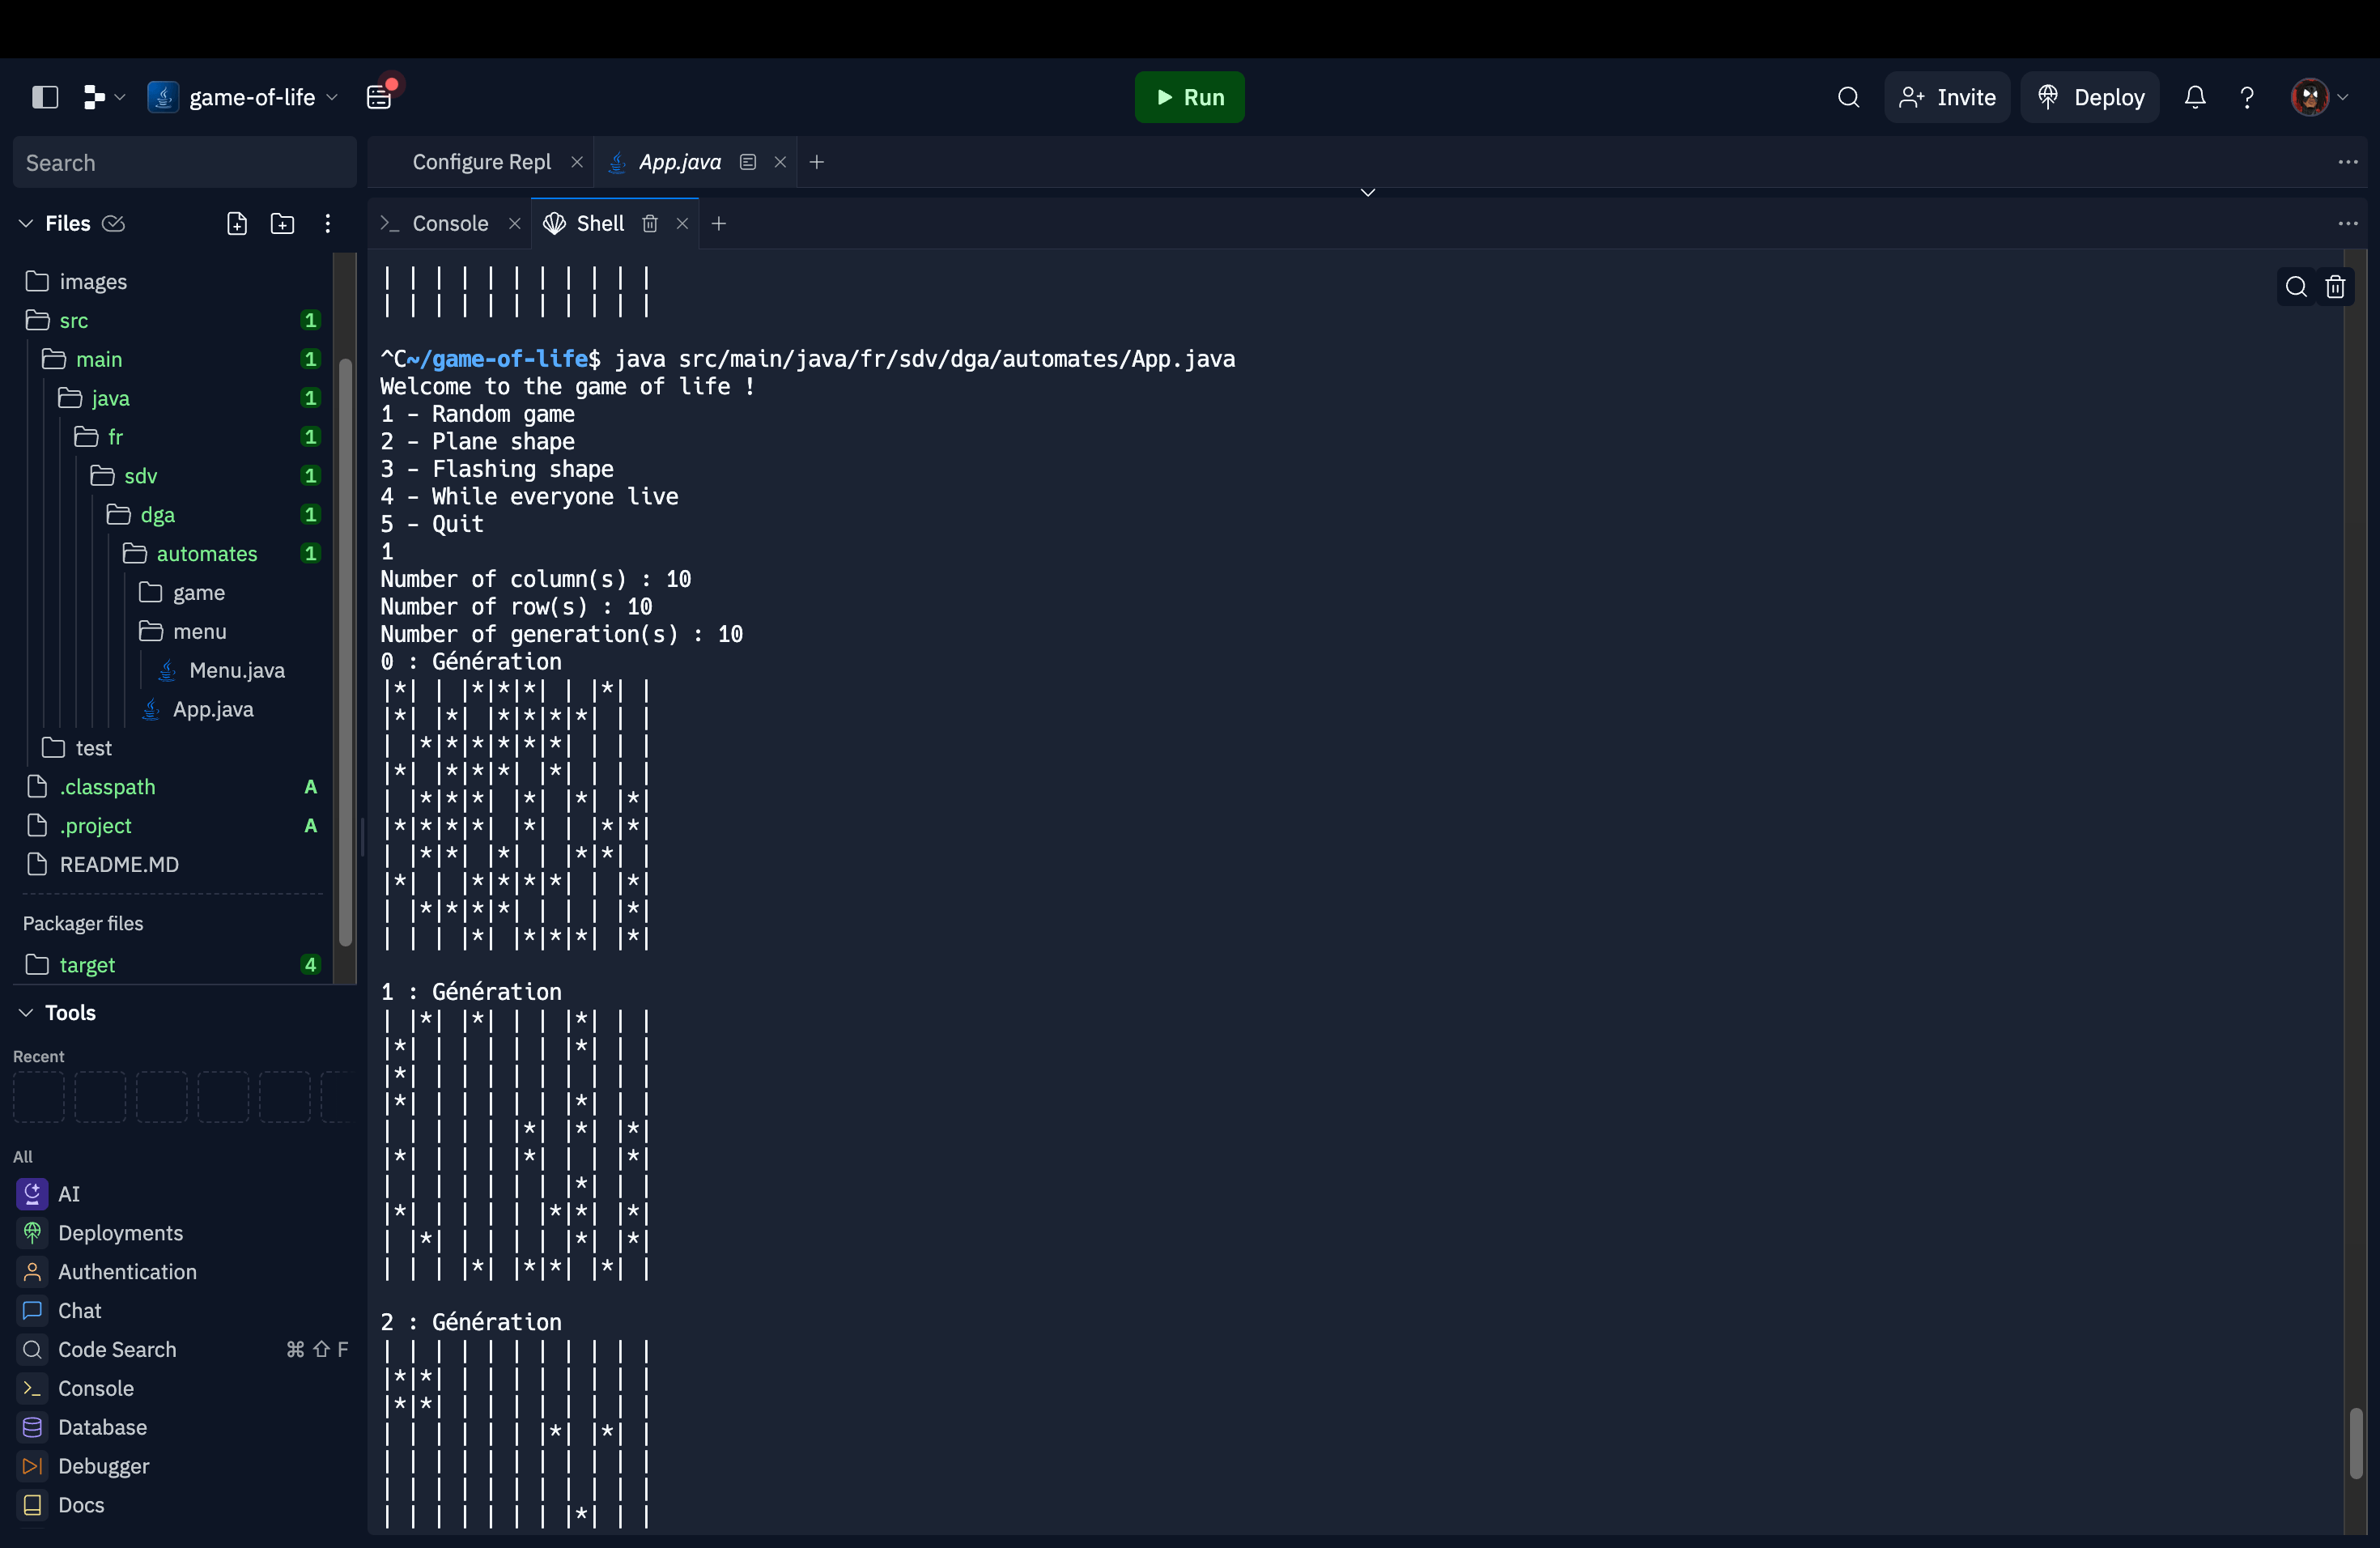Click the new file icon
2380x1548 pixels.
pos(237,224)
